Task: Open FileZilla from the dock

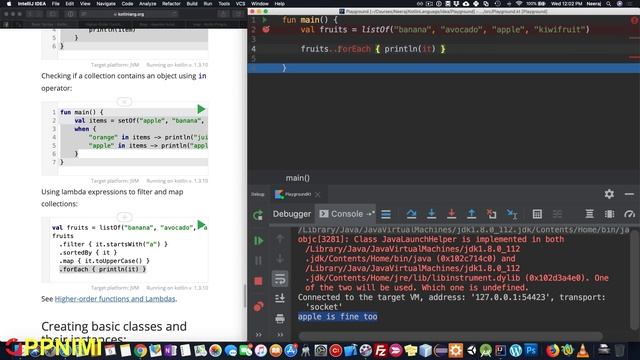Action: pyautogui.click(x=380, y=350)
